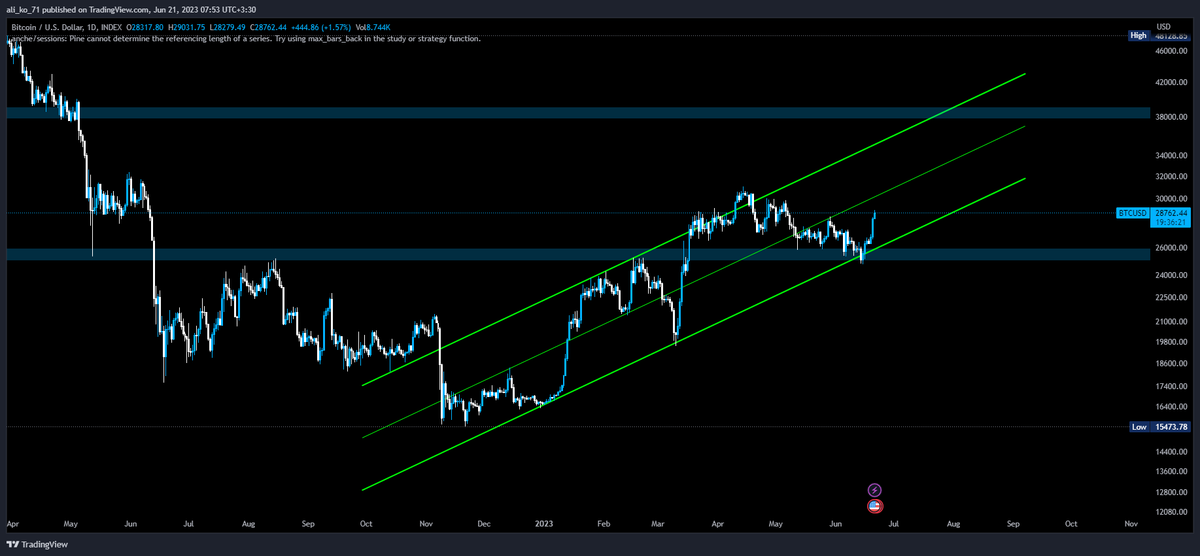Open the USD currency selector

pos(1163,25)
